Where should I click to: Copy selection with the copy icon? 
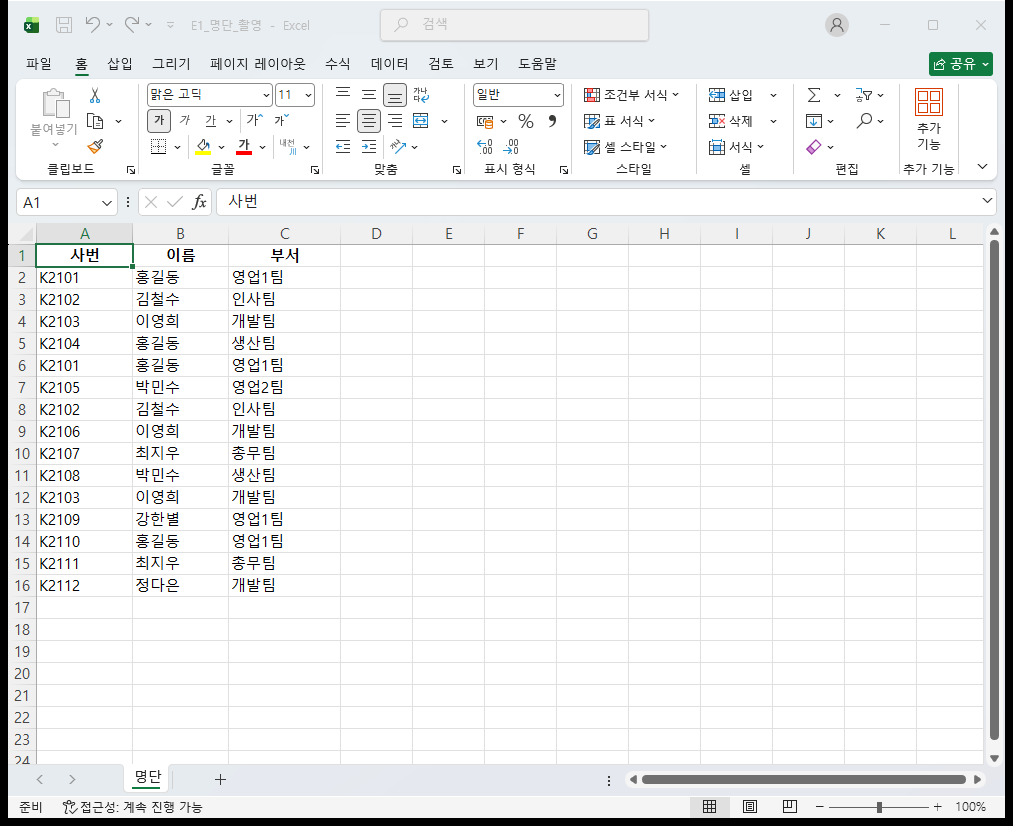click(95, 121)
